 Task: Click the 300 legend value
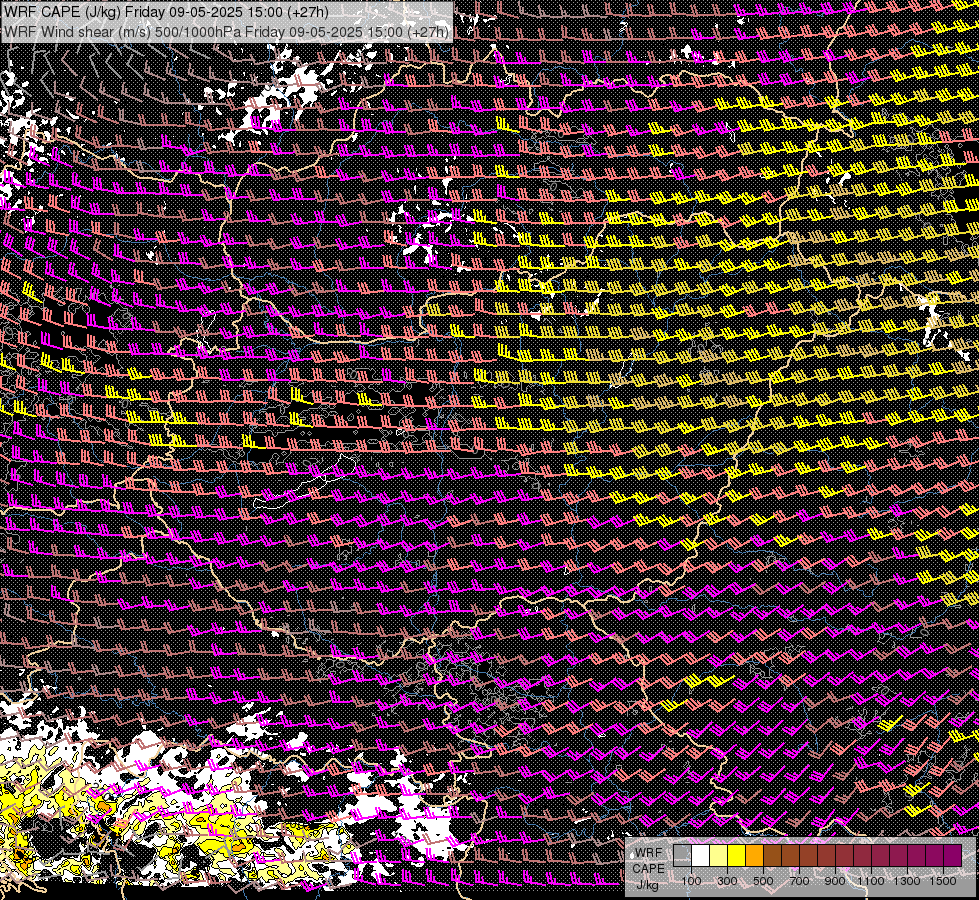point(727,881)
